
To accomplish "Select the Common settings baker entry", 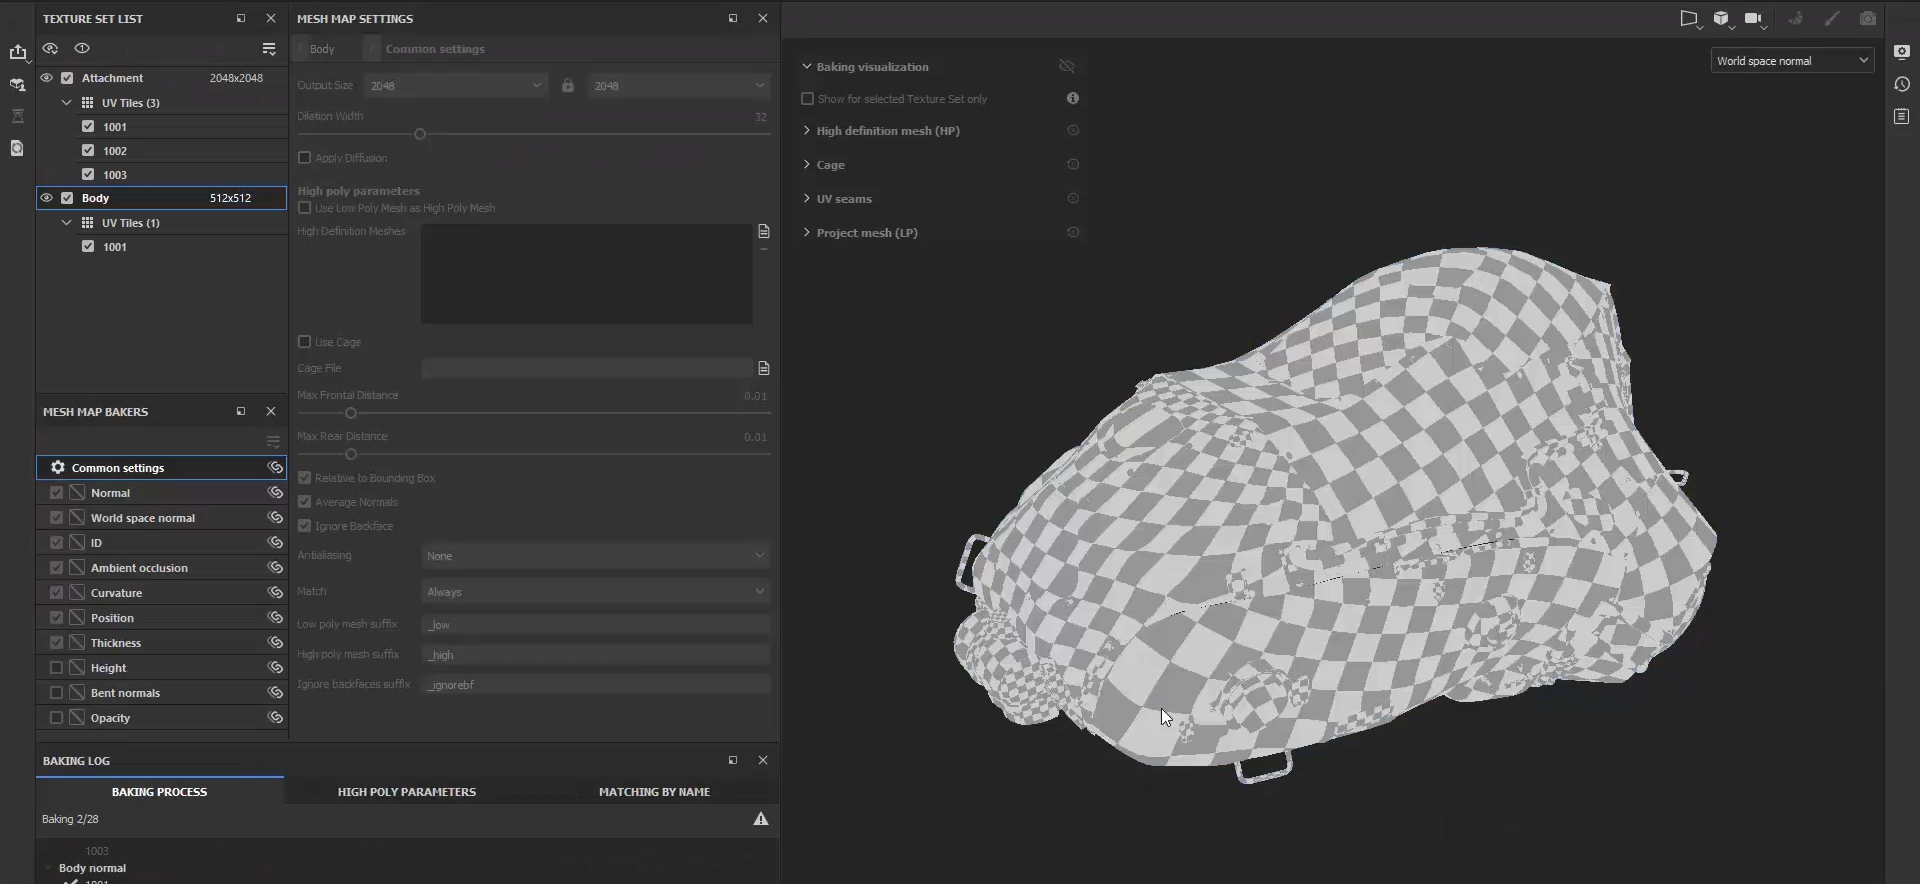I will 118,468.
